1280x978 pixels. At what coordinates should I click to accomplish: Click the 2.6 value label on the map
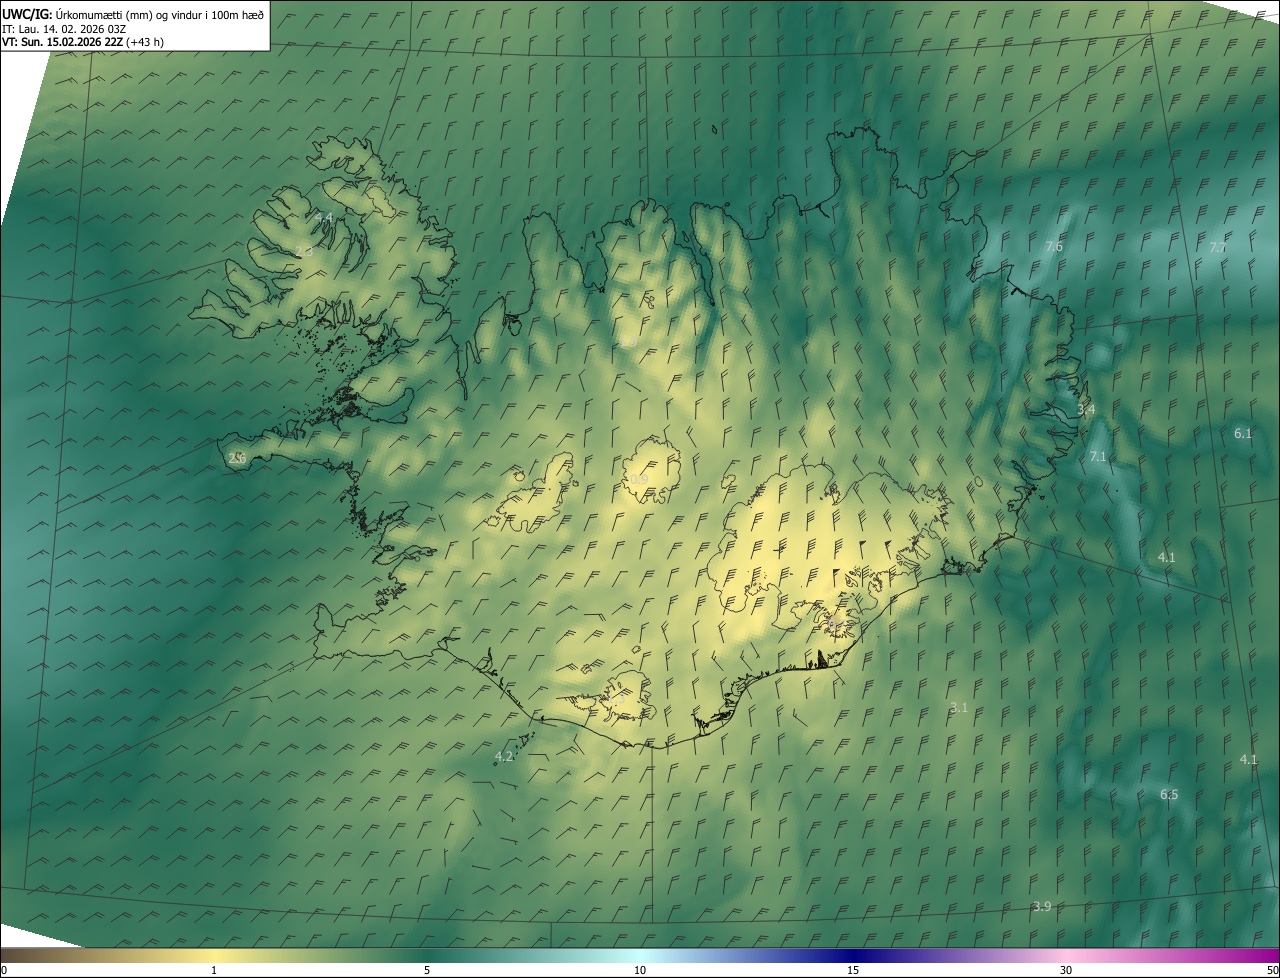tap(237, 458)
